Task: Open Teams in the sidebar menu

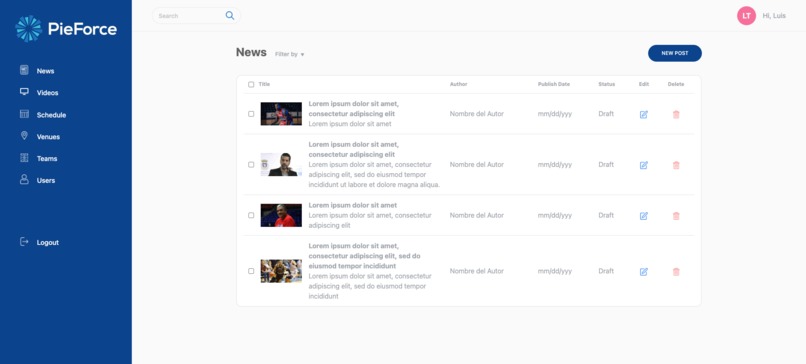Action: (x=47, y=158)
